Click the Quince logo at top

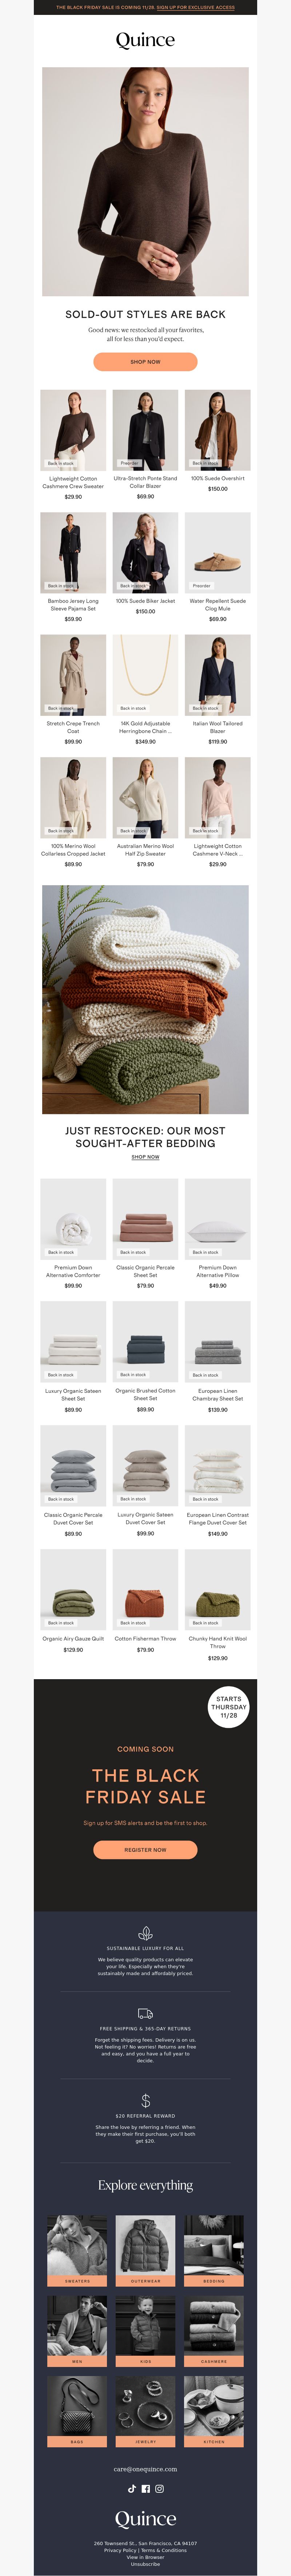pyautogui.click(x=145, y=40)
